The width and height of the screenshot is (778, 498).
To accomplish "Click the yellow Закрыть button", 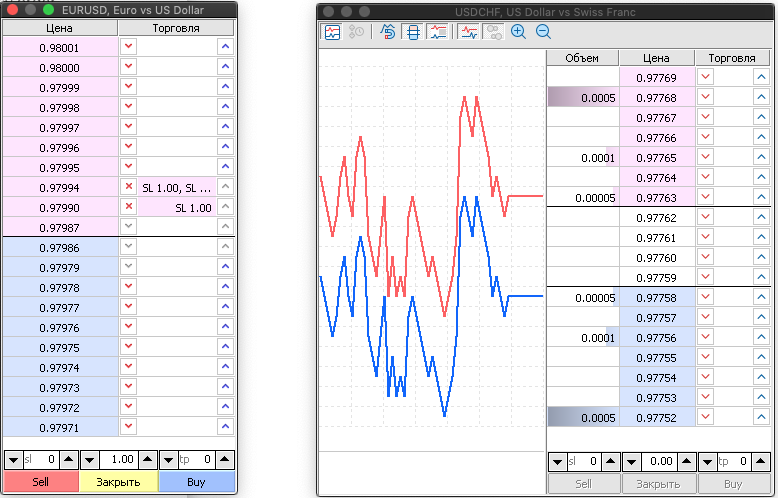I will point(118,482).
